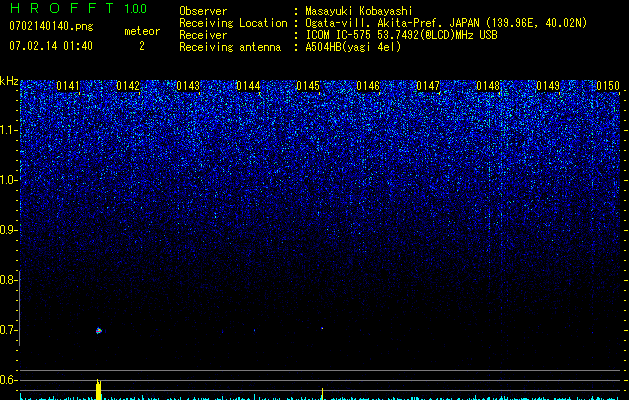Click the HROFFT title text
The width and height of the screenshot is (629, 400).
click(x=62, y=8)
